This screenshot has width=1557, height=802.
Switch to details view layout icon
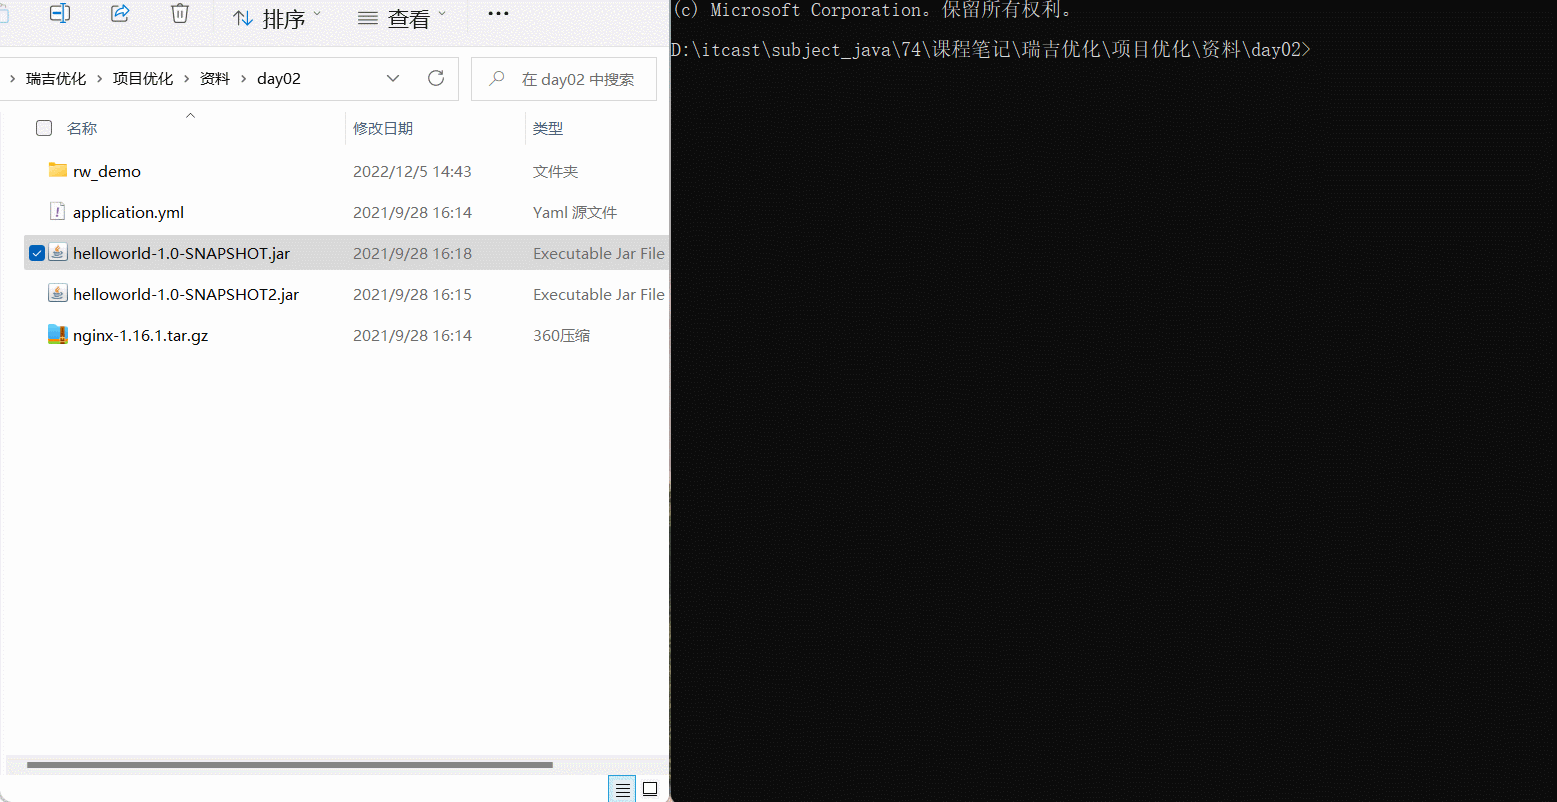point(623,789)
